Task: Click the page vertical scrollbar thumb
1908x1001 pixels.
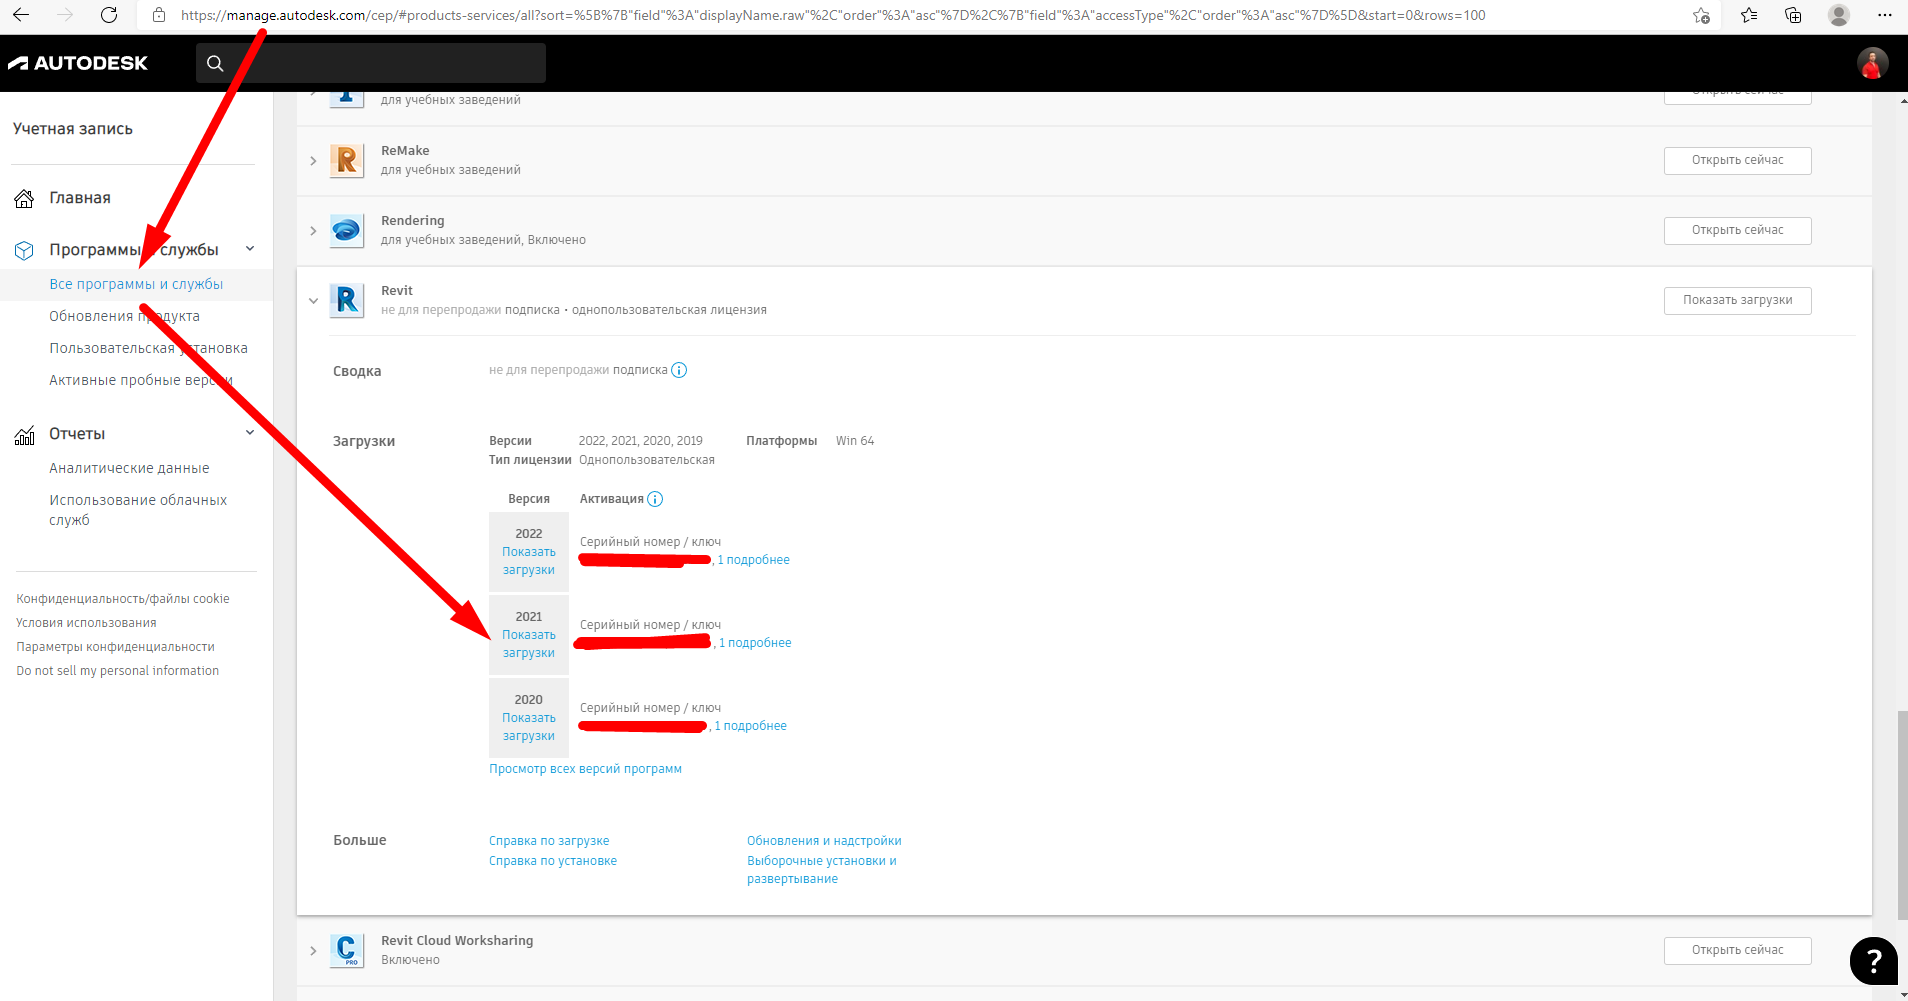Action: click(x=1902, y=814)
